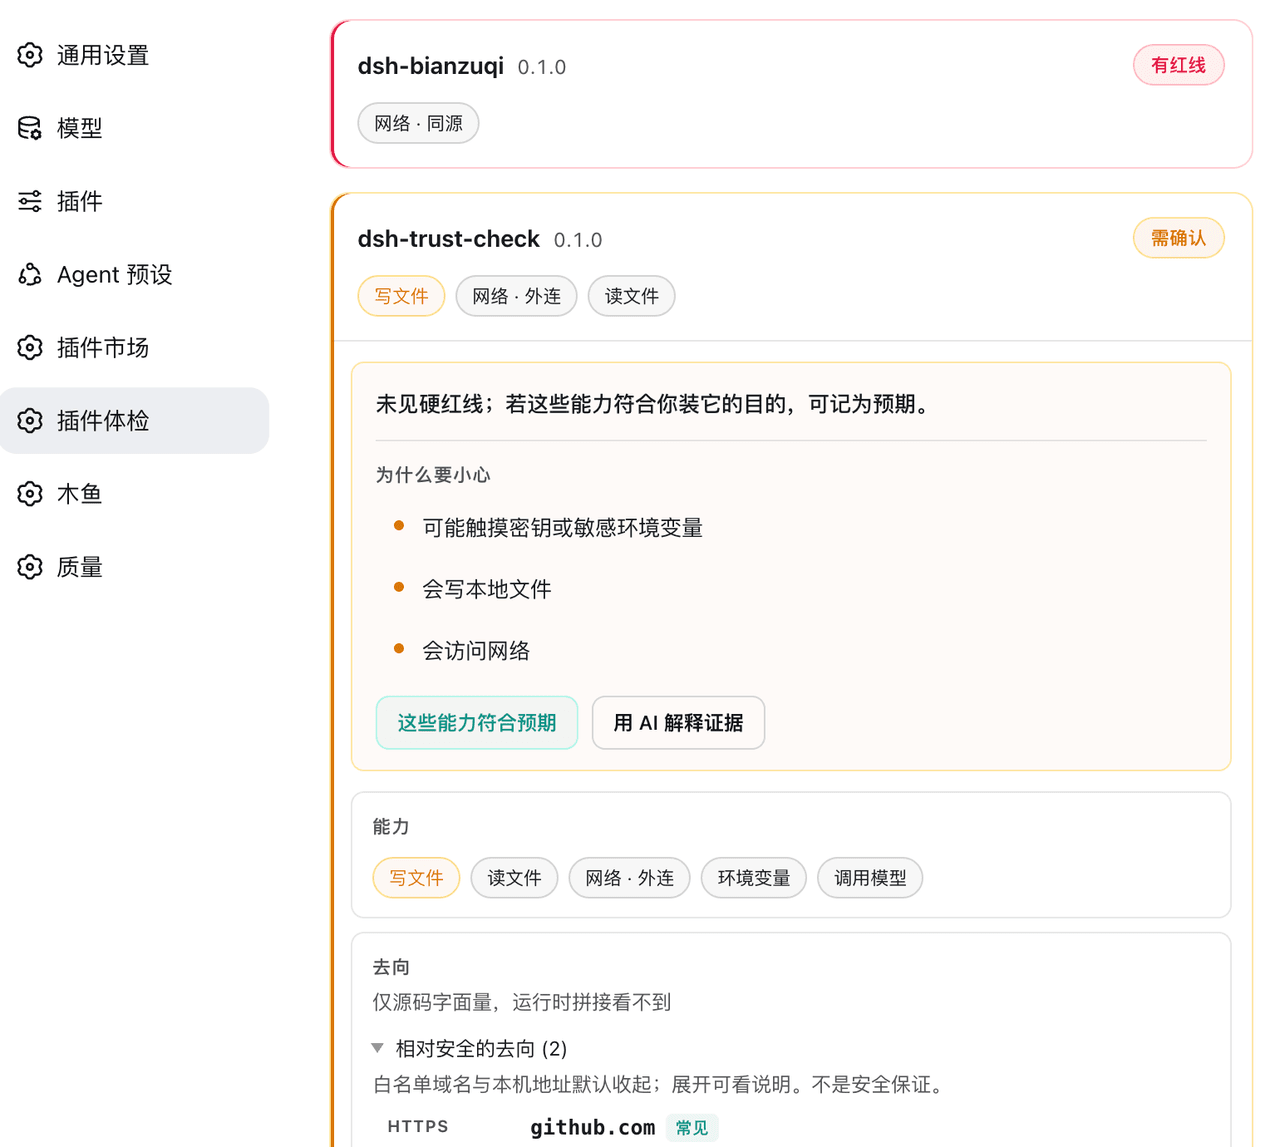Click 会访问网络 reason line
The width and height of the screenshot is (1280, 1147).
(x=476, y=651)
